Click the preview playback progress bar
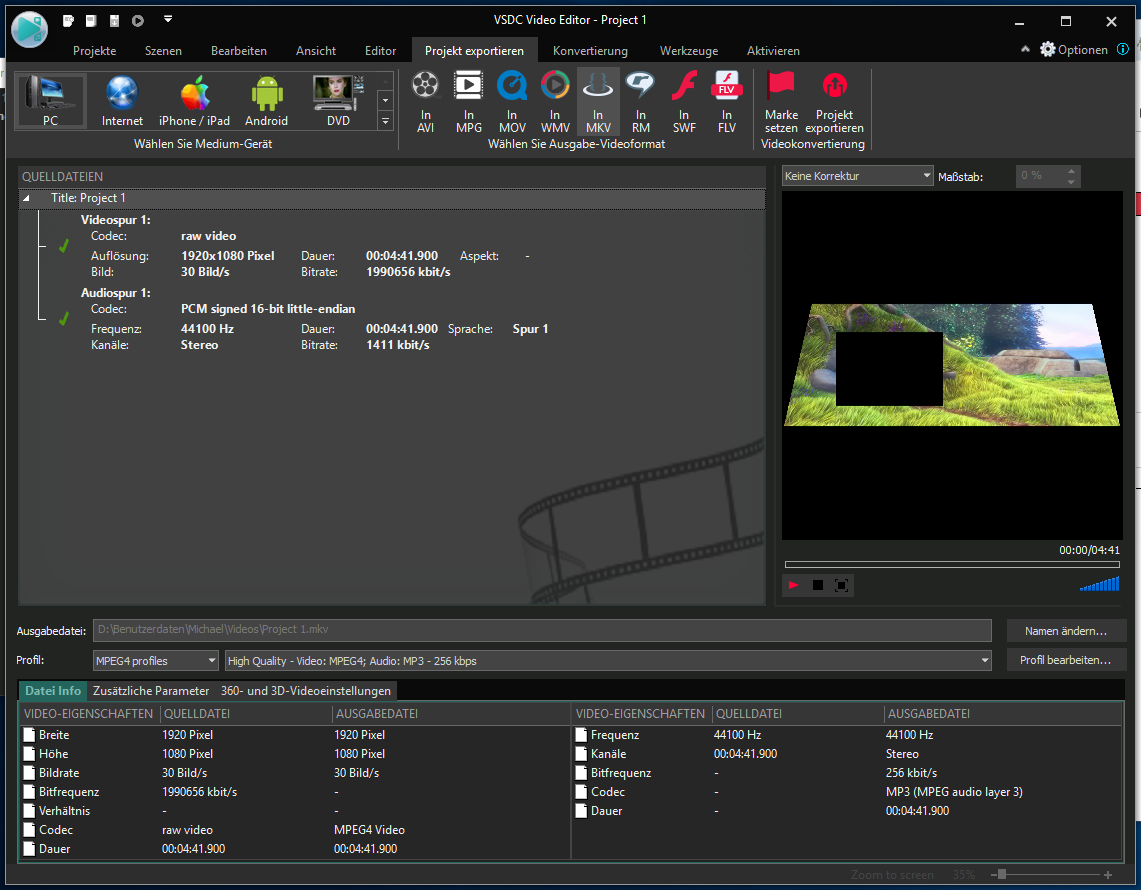 pos(951,565)
